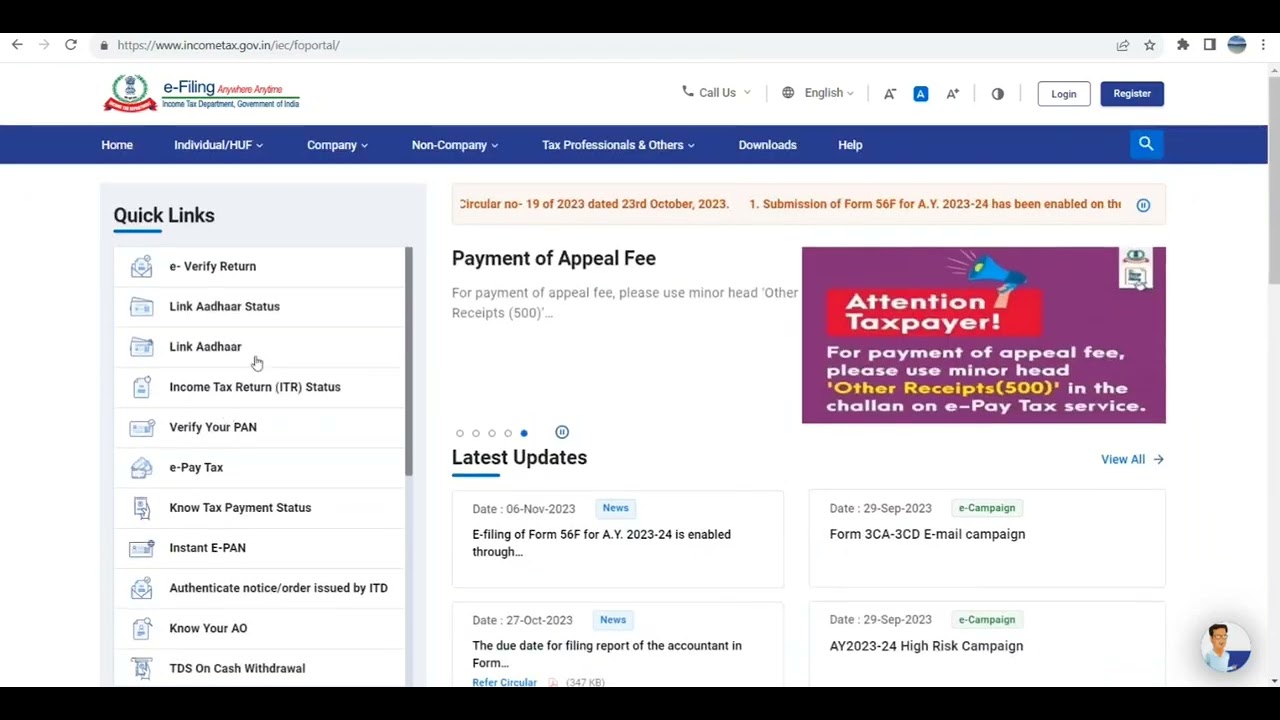Reload the page with the refresh icon
The width and height of the screenshot is (1280, 720).
tap(71, 45)
